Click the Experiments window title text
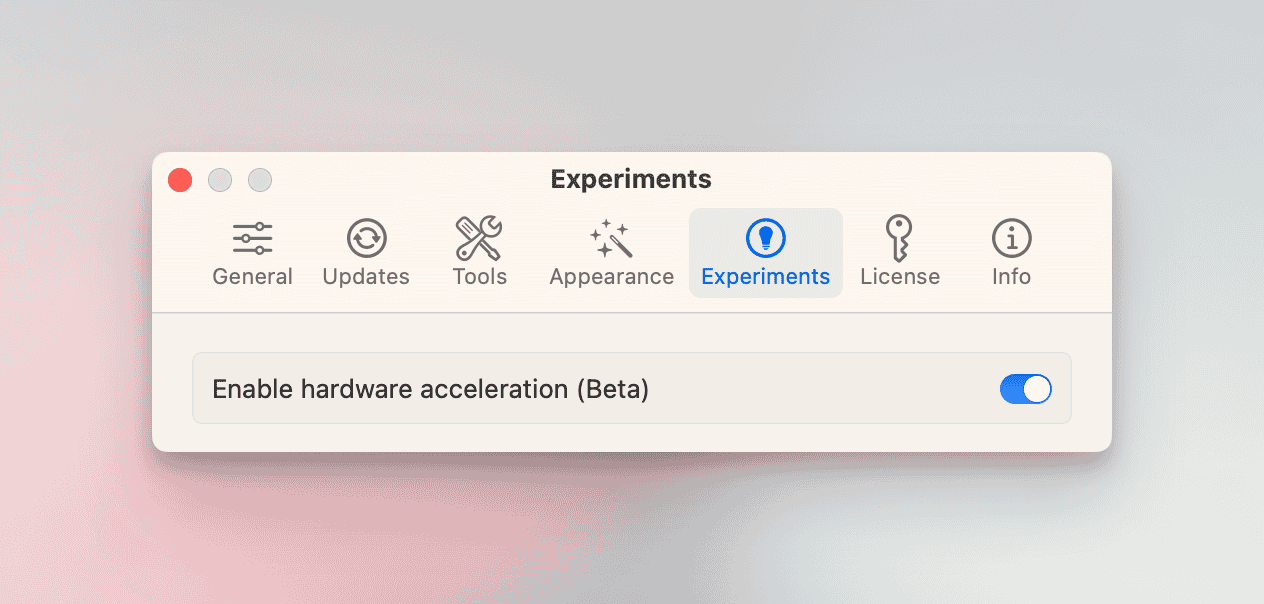The height and width of the screenshot is (604, 1264). [631, 180]
